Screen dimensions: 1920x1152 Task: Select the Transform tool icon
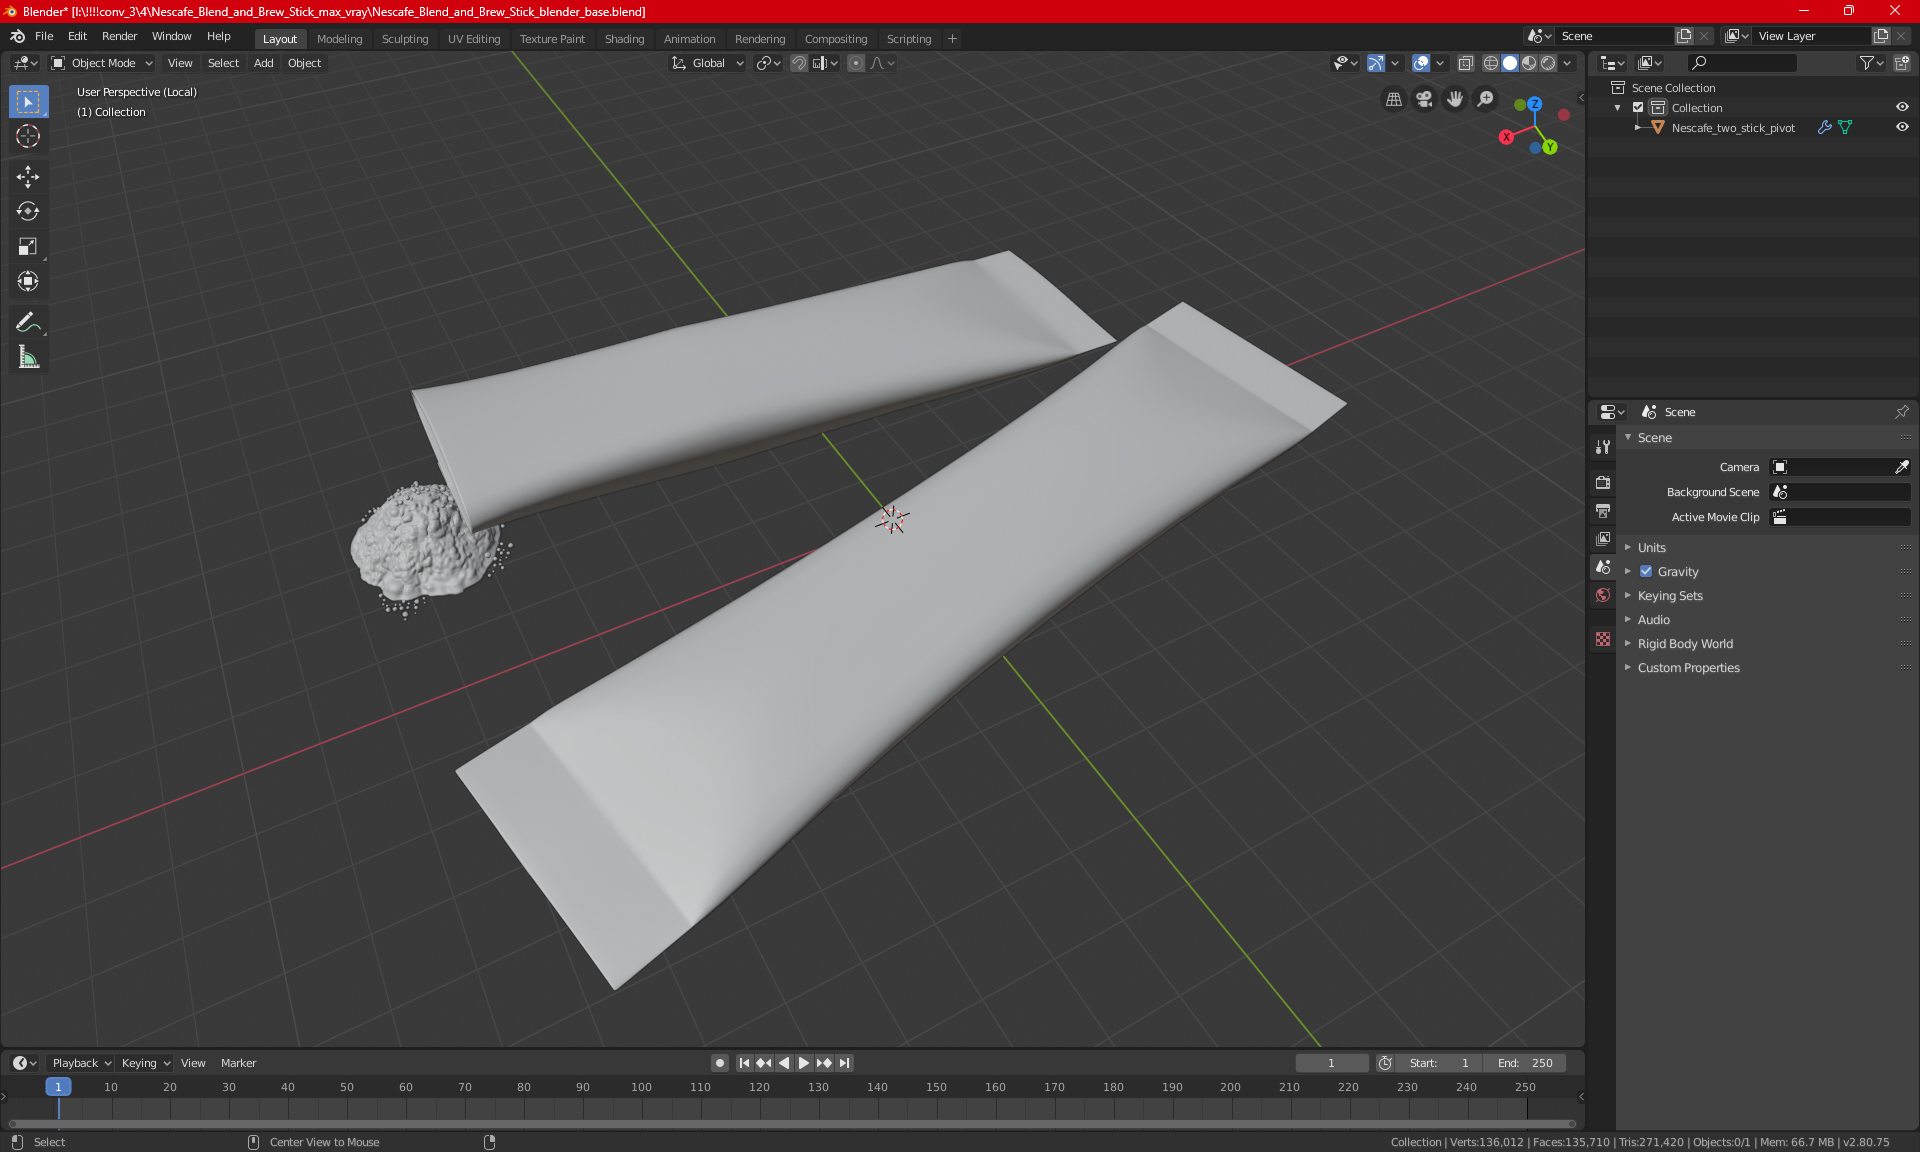coord(27,281)
